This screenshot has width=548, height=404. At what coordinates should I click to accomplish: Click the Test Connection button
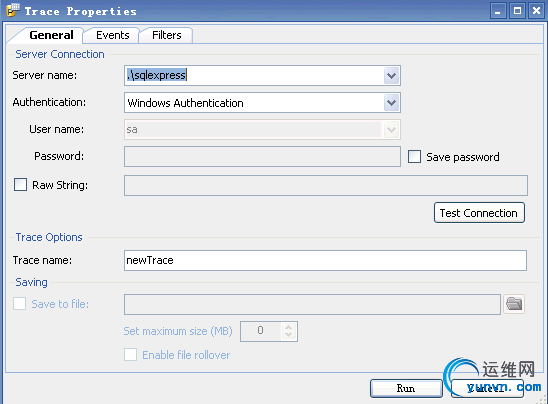[479, 212]
